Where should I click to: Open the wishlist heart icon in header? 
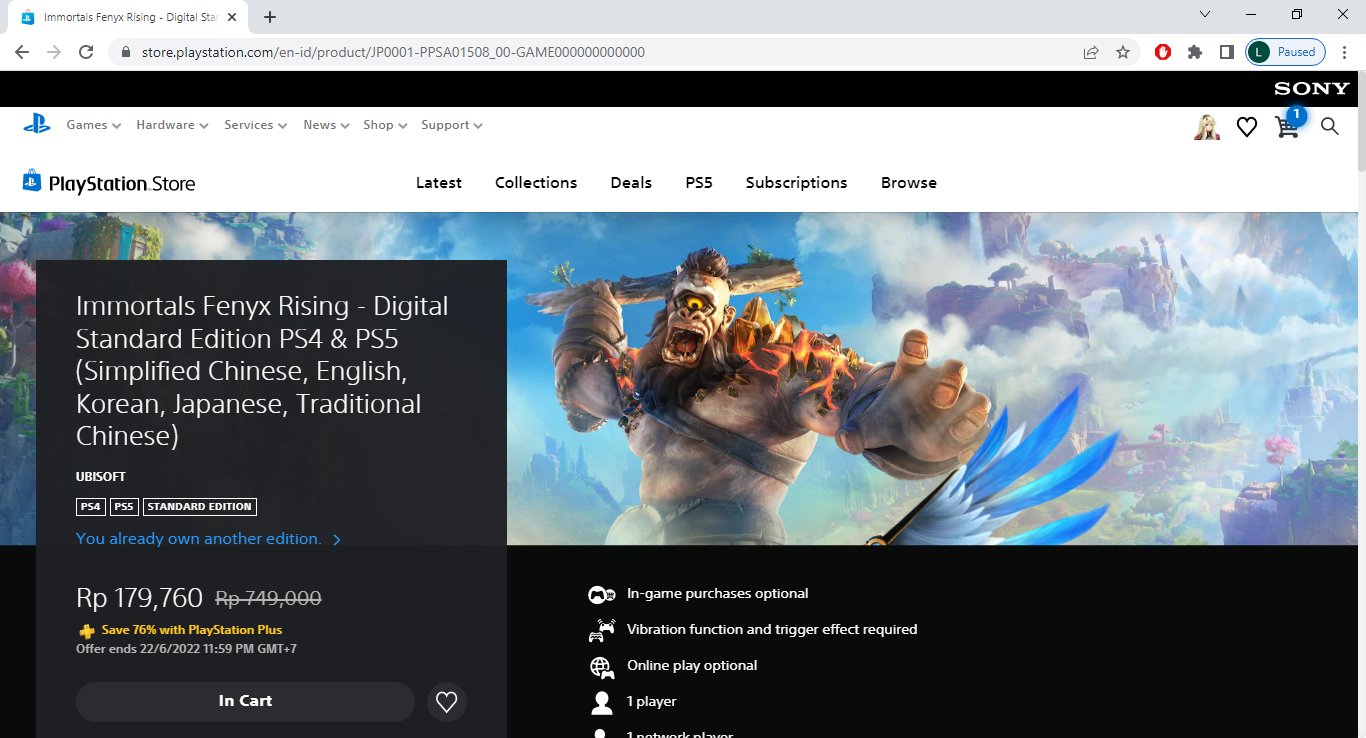(x=1246, y=127)
